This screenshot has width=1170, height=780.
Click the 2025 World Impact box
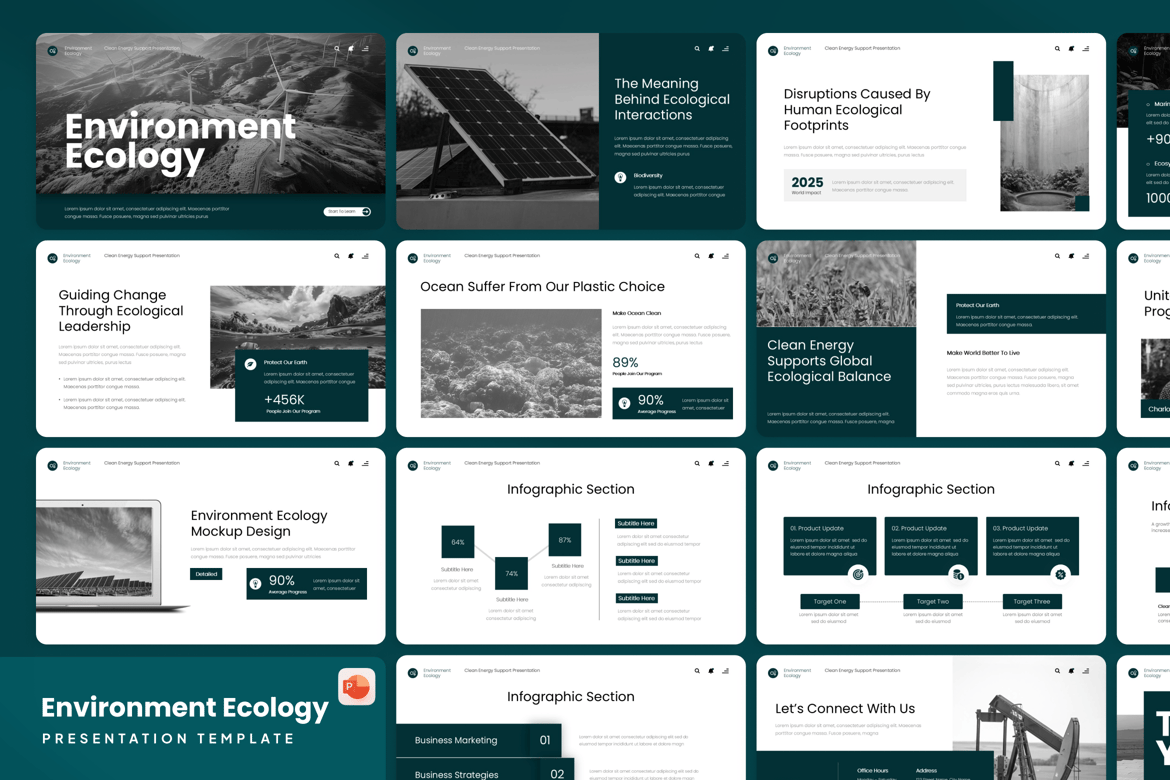coord(875,185)
